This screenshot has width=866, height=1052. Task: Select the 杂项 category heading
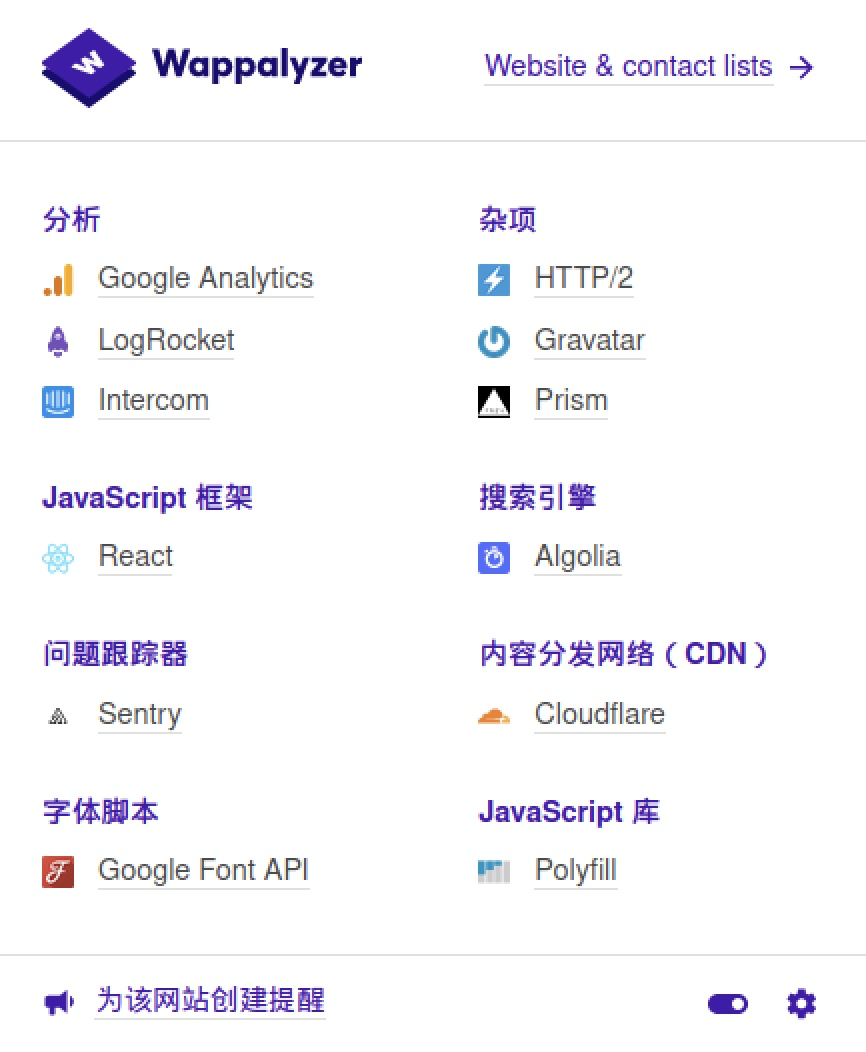507,219
